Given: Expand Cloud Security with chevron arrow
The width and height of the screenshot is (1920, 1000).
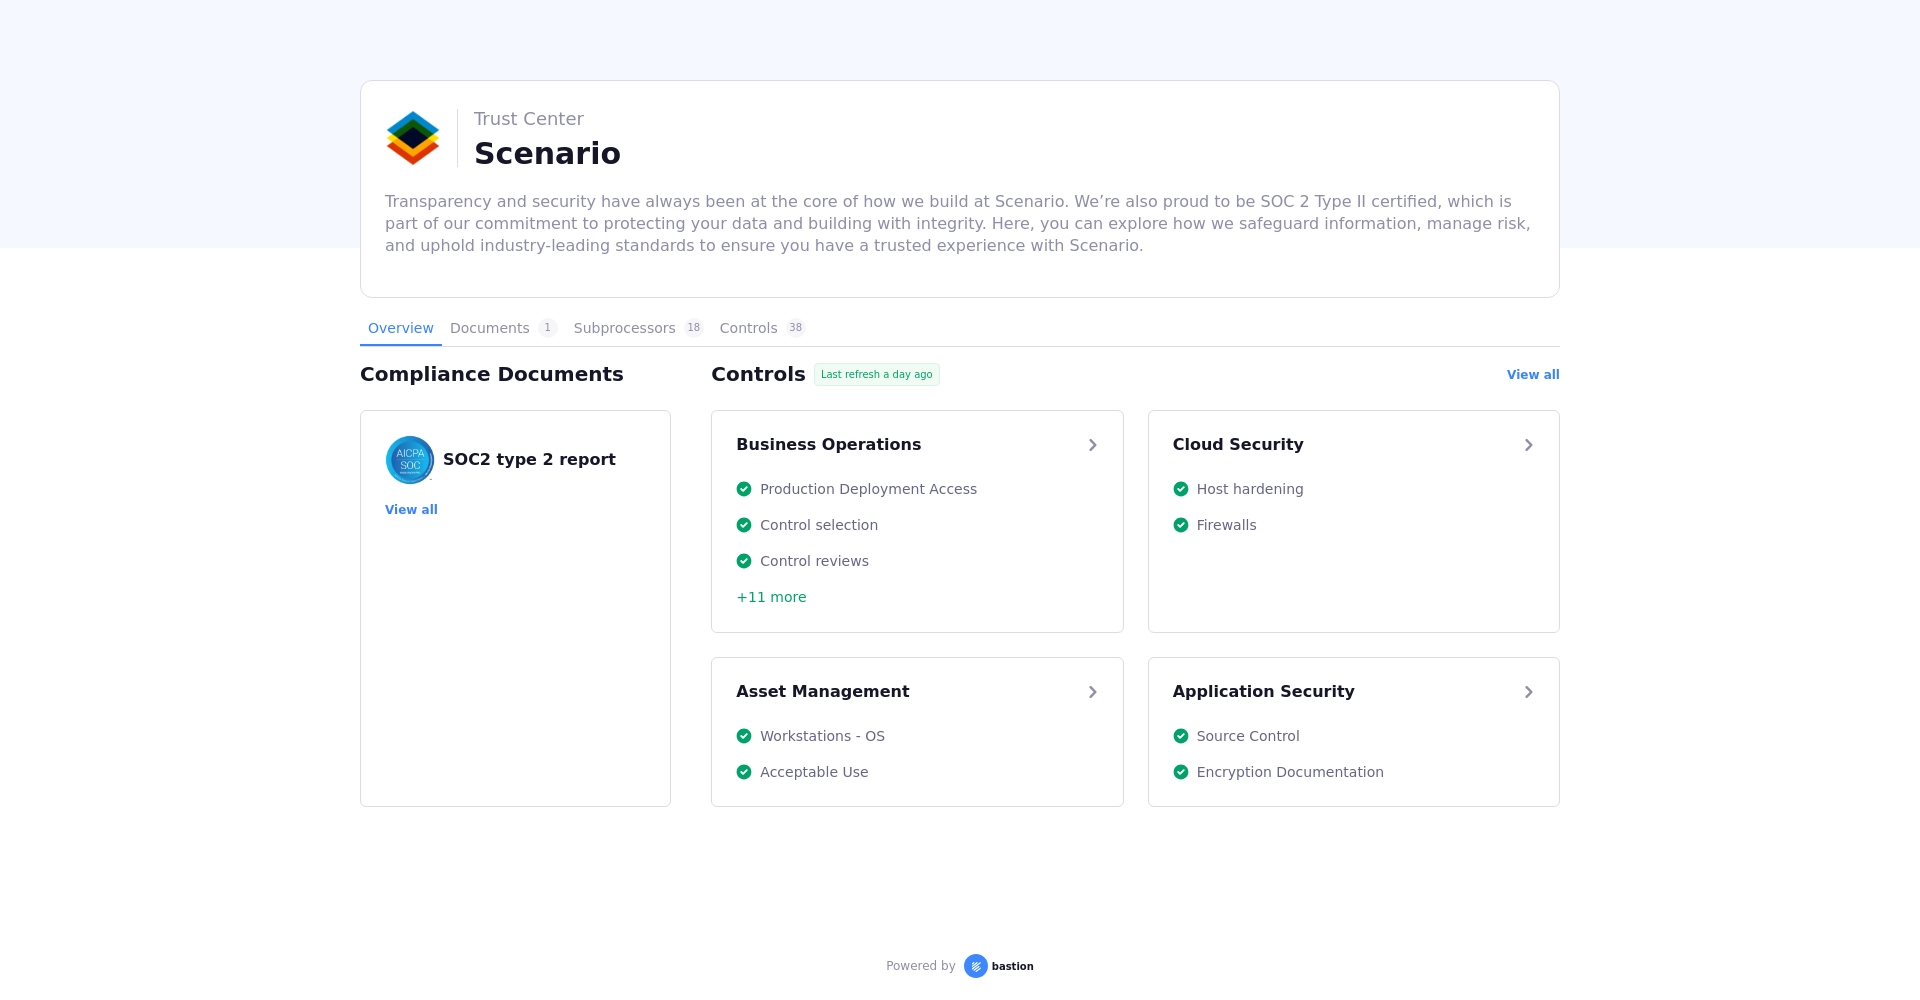Looking at the screenshot, I should tap(1528, 445).
